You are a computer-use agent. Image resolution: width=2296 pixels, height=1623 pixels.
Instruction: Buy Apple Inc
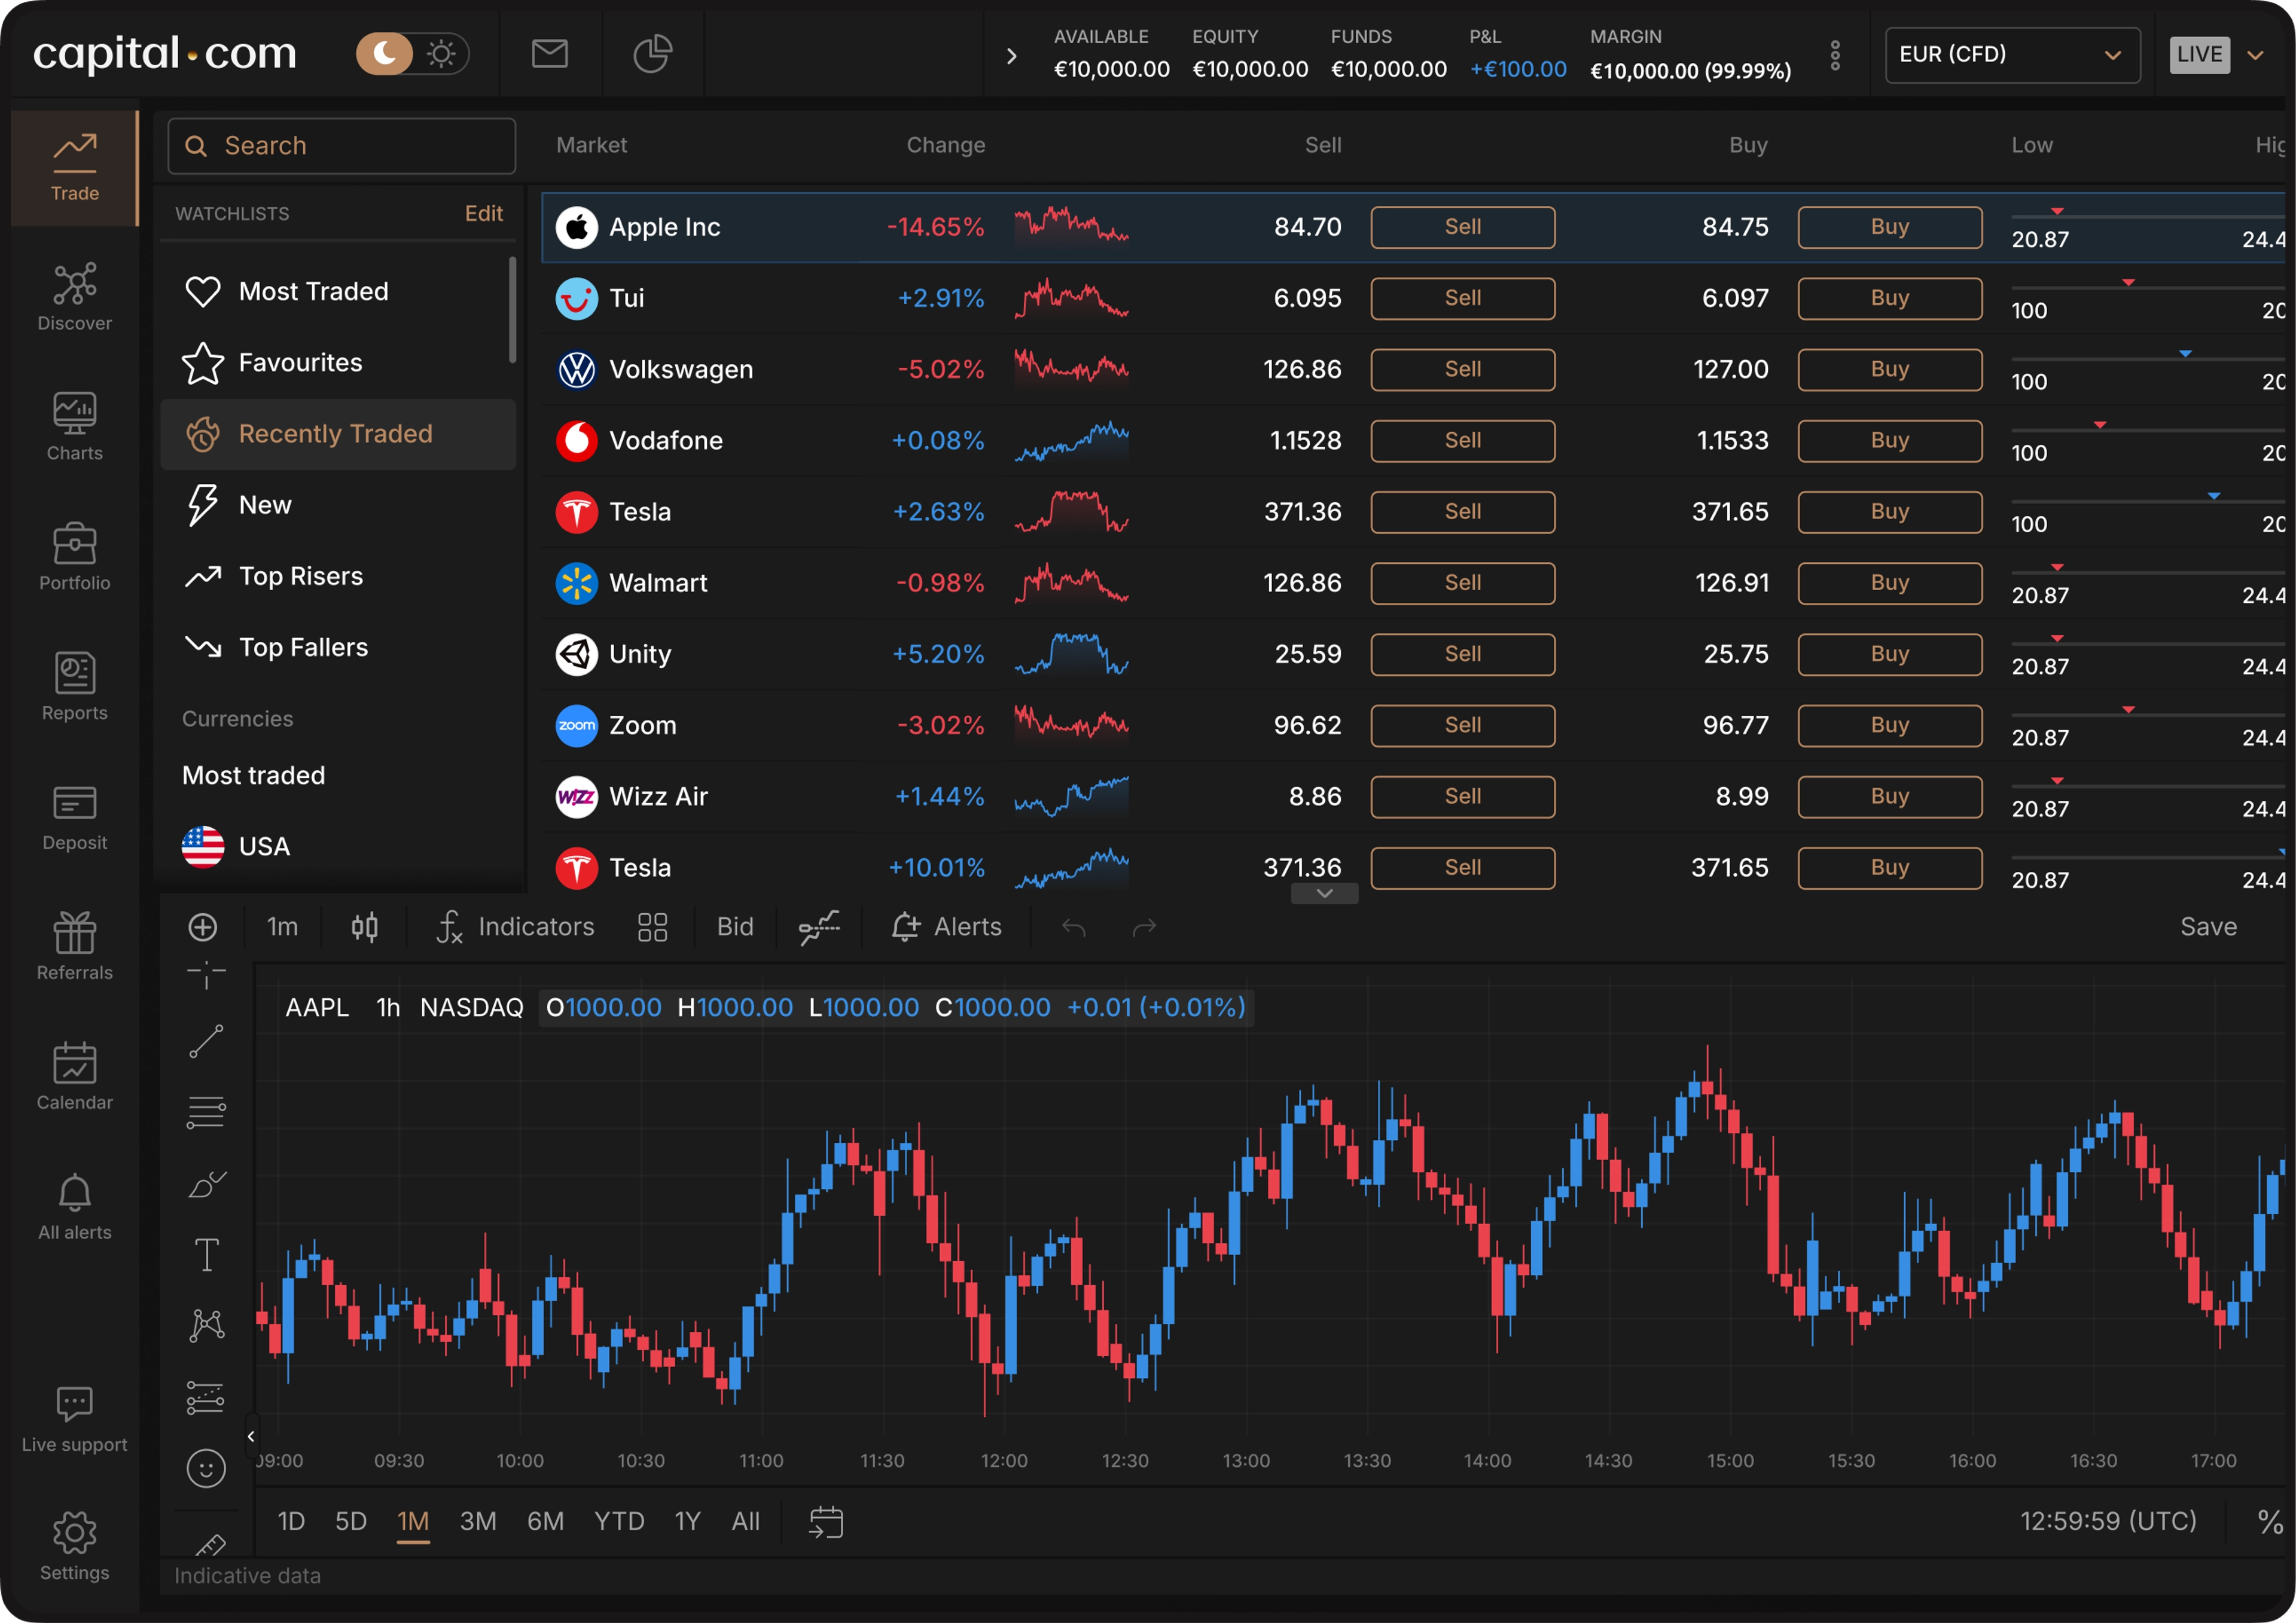1889,227
